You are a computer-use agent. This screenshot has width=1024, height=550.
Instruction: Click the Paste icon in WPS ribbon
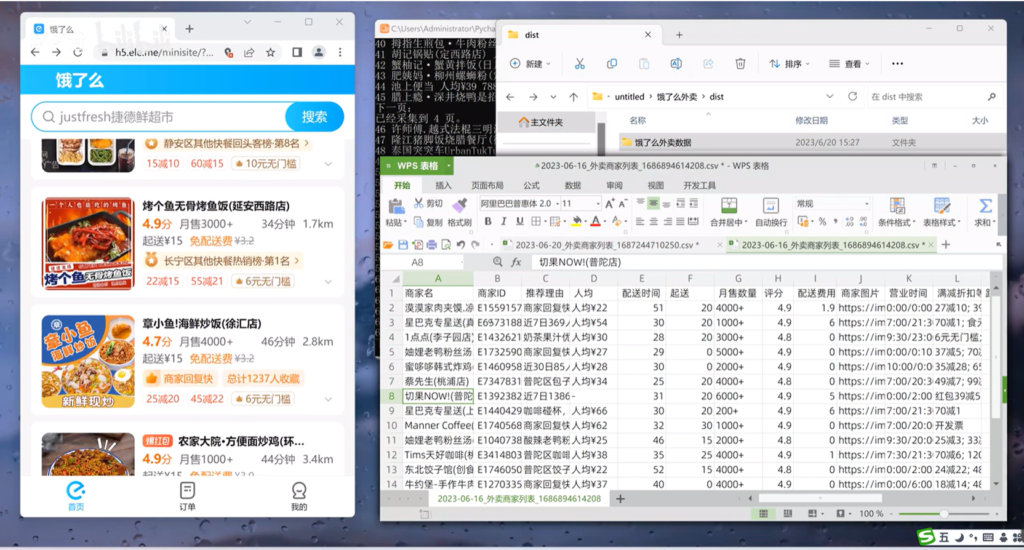click(394, 207)
